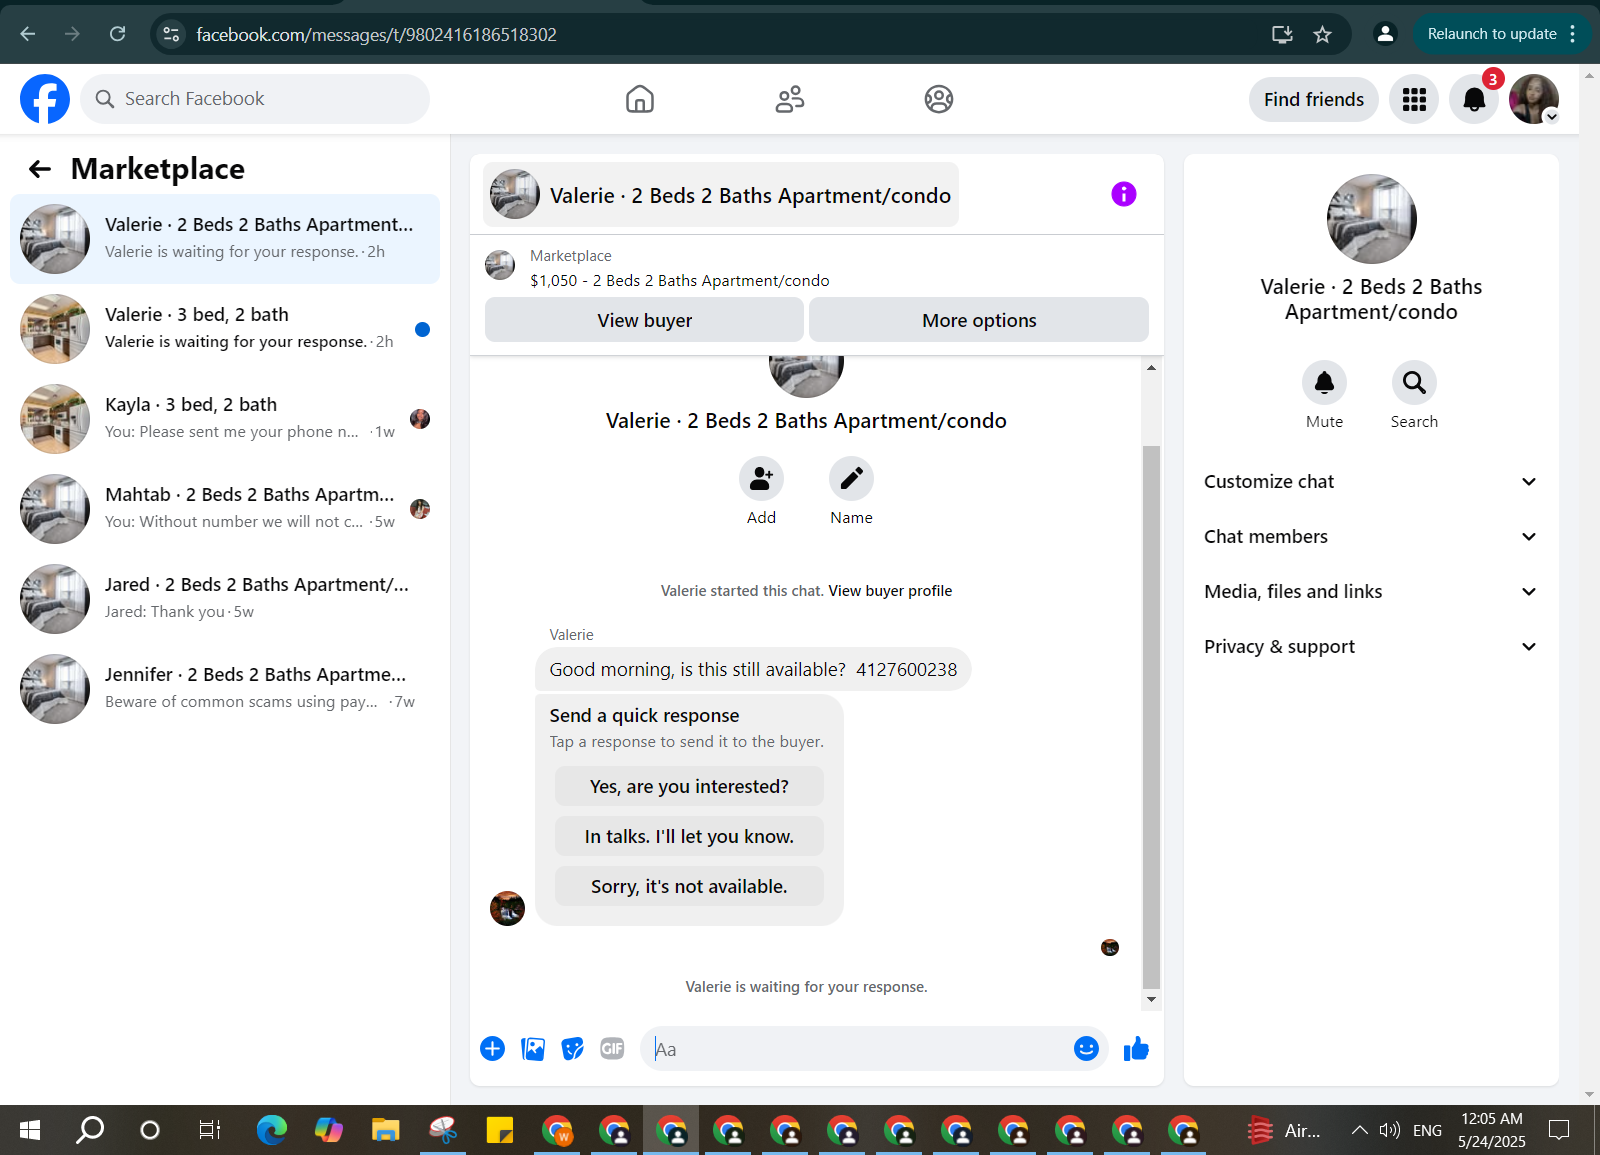The width and height of the screenshot is (1600, 1155).
Task: Click the browser address bar URL
Action: click(x=376, y=34)
